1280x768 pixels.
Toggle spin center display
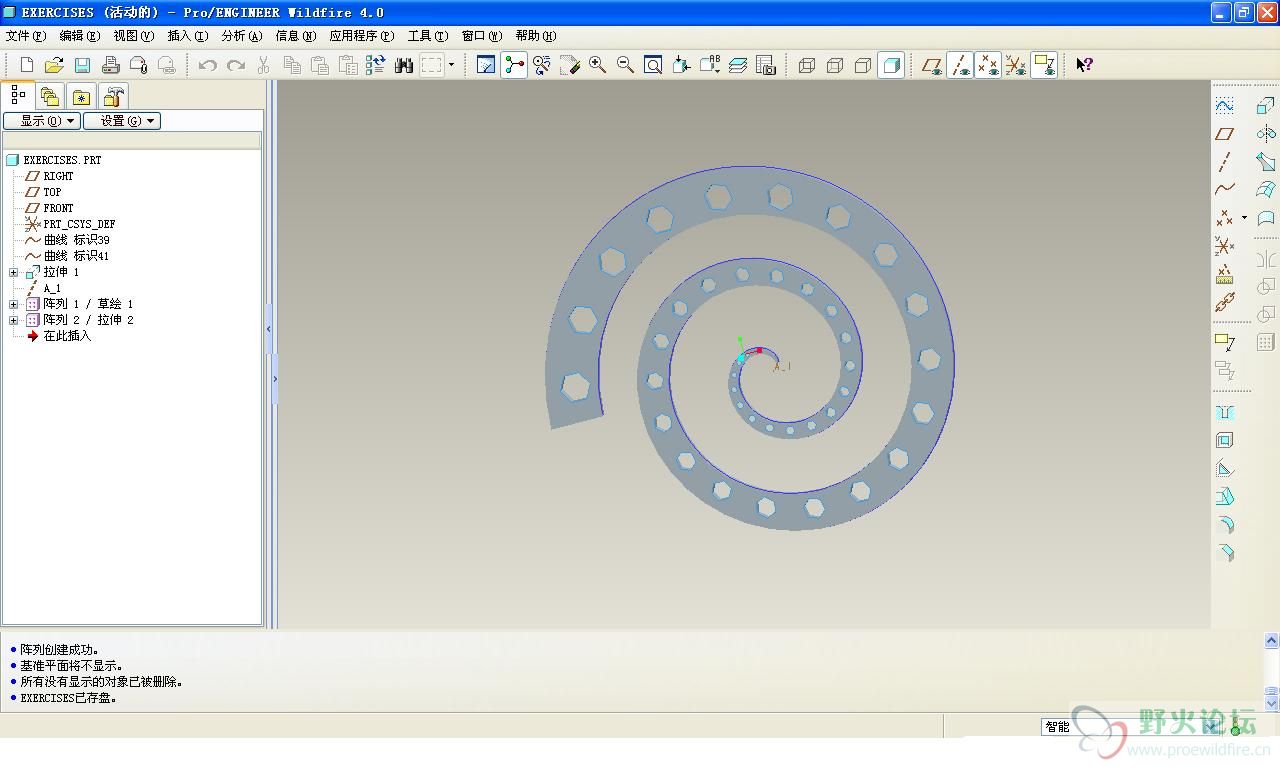point(514,65)
